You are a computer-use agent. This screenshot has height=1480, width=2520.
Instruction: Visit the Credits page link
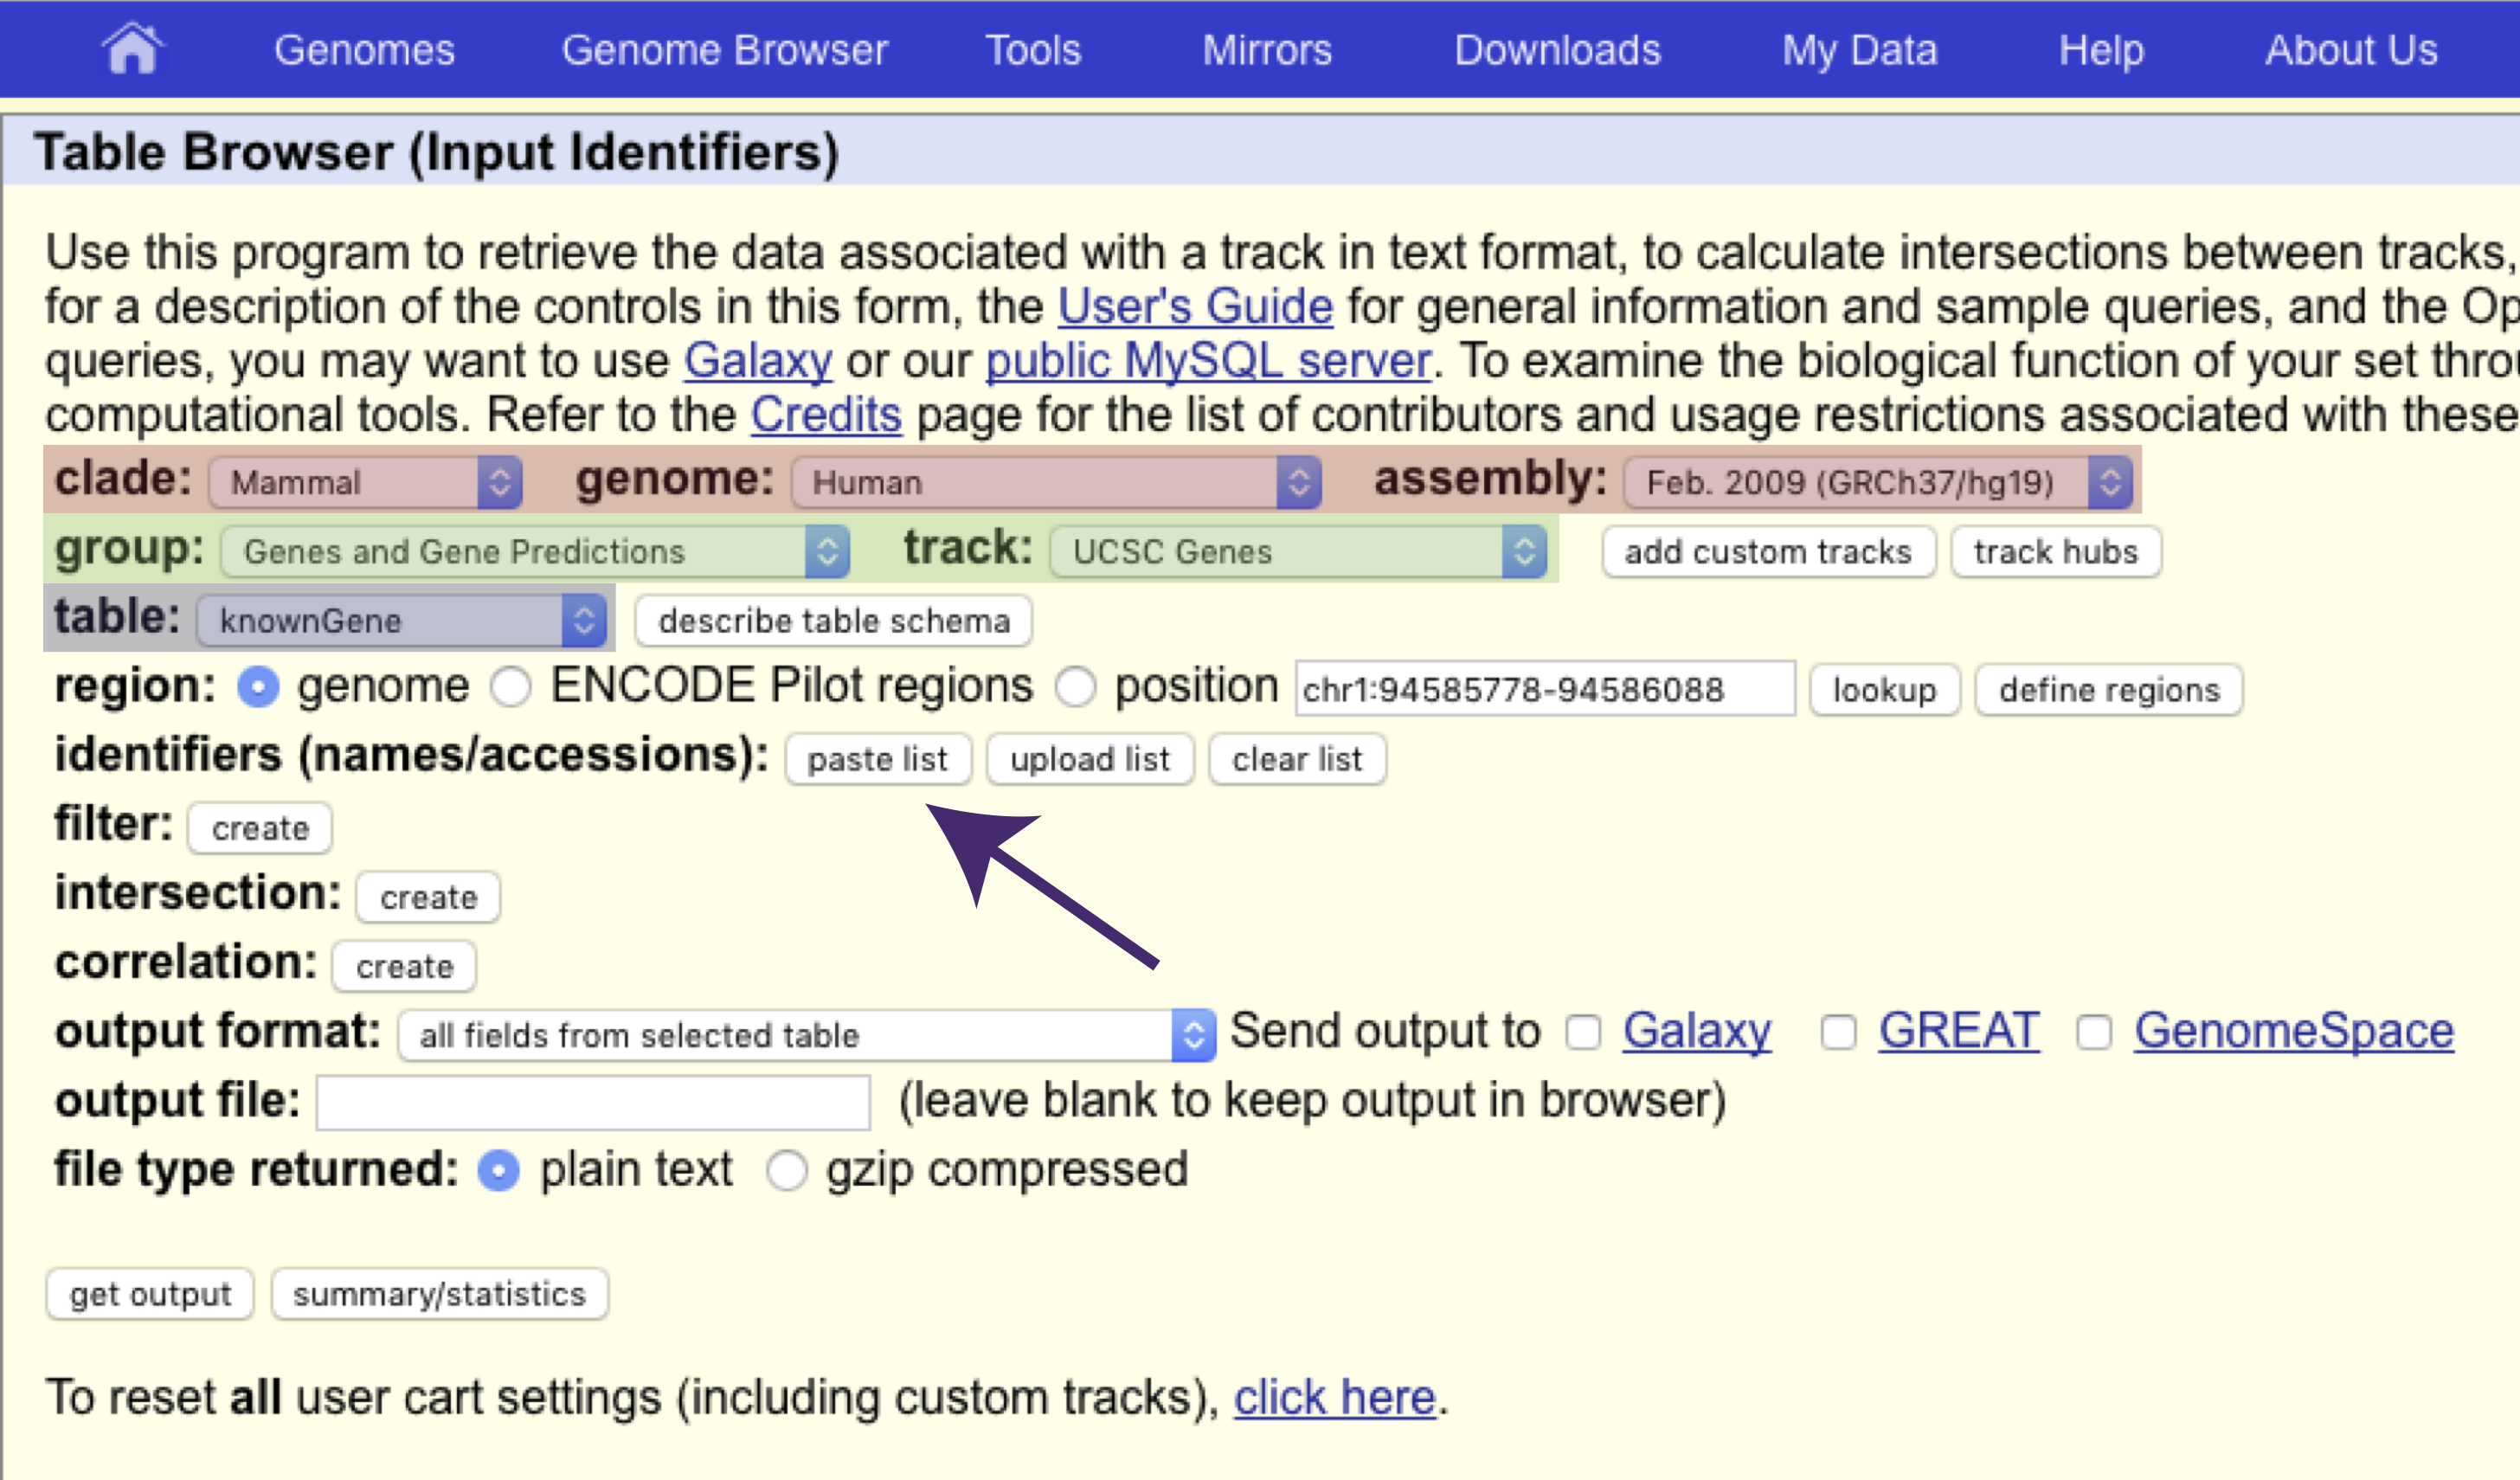coord(826,414)
